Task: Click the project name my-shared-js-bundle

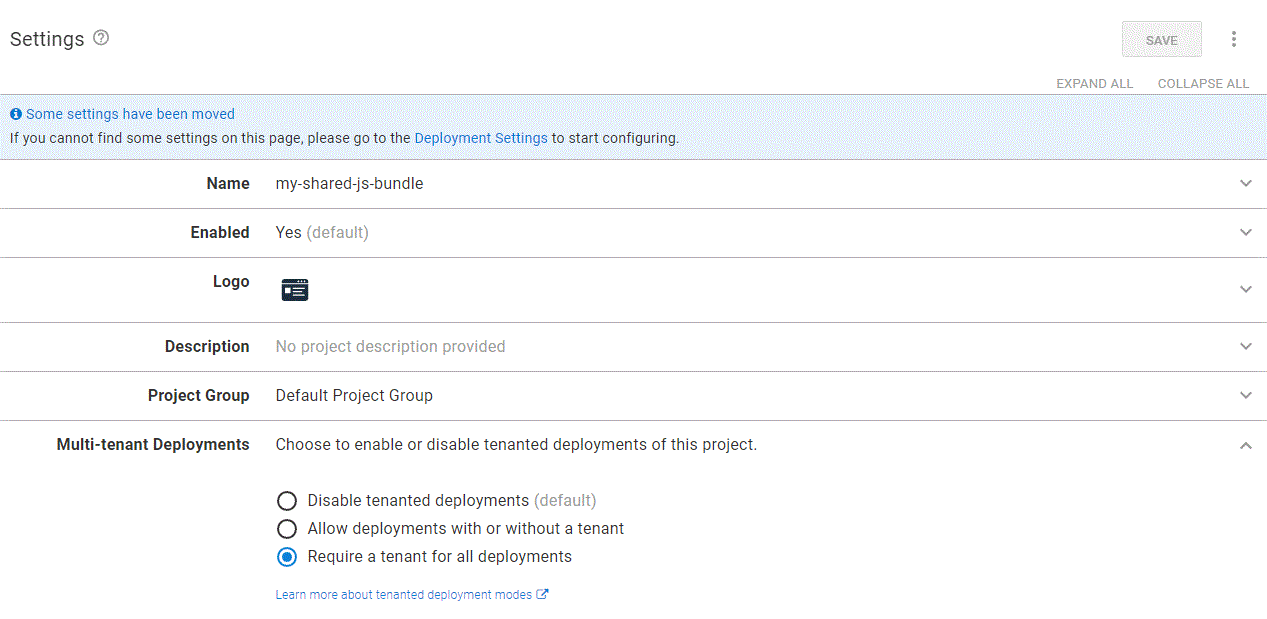Action: 350,184
